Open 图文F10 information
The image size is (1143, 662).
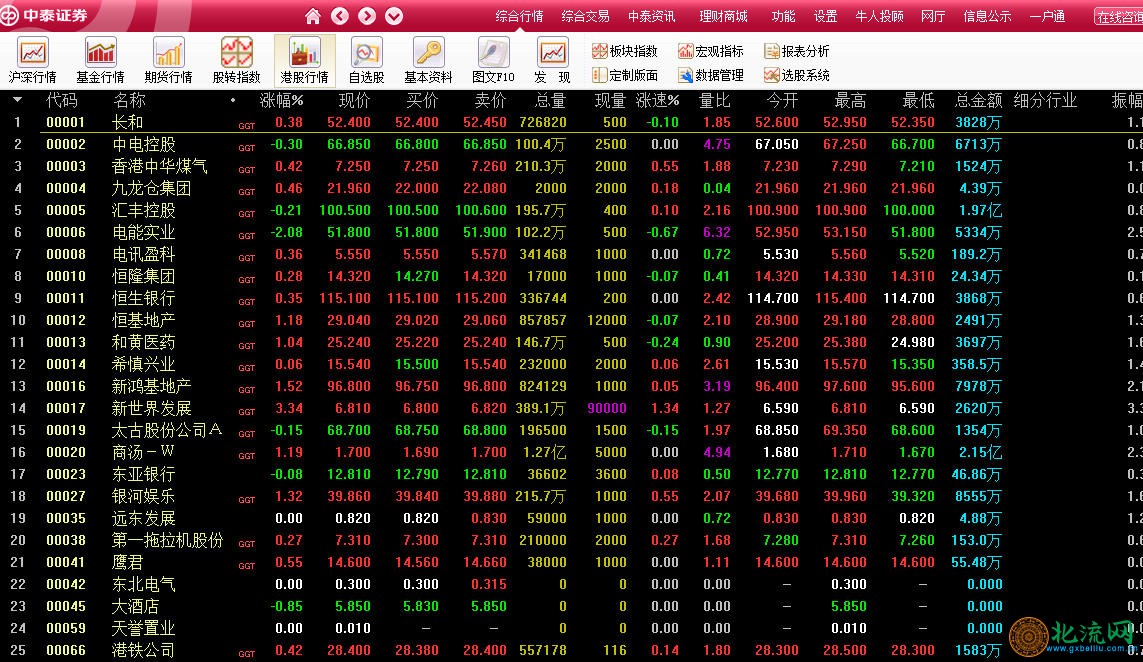[x=494, y=60]
